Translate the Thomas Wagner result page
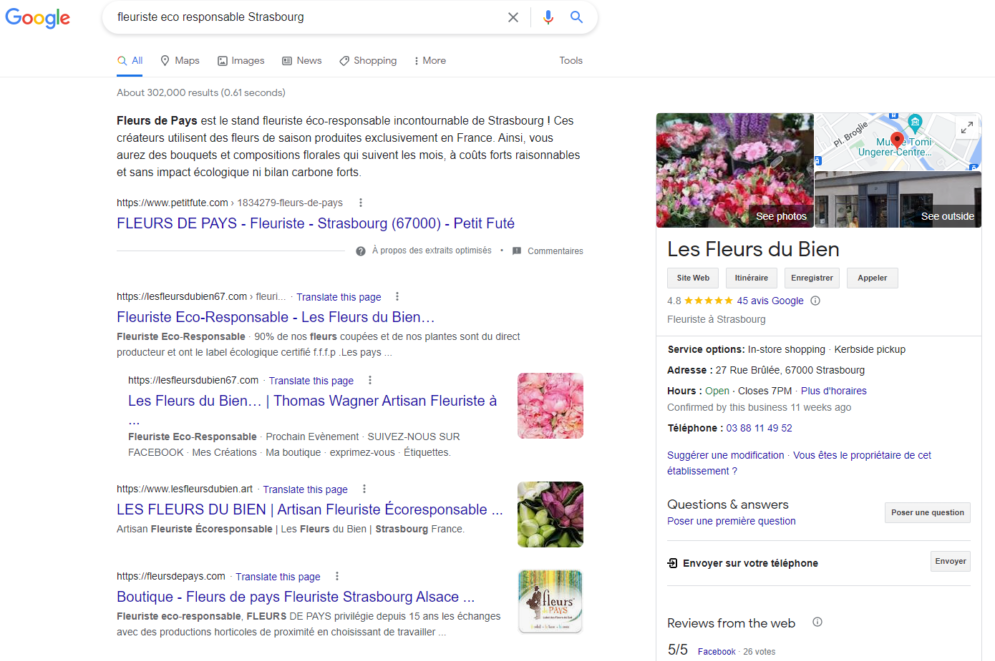 click(311, 381)
